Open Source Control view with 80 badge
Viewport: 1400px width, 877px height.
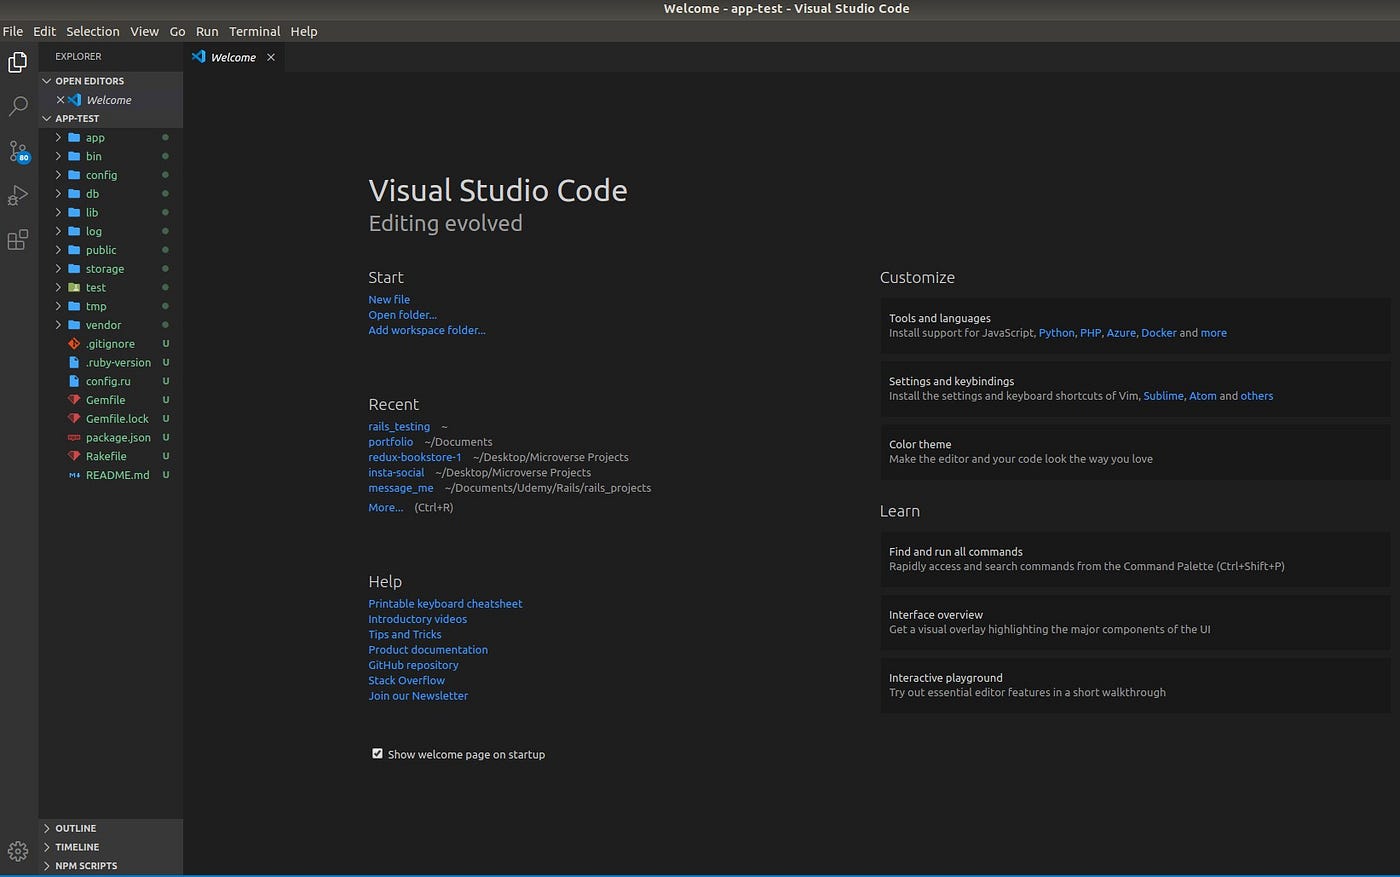18,151
